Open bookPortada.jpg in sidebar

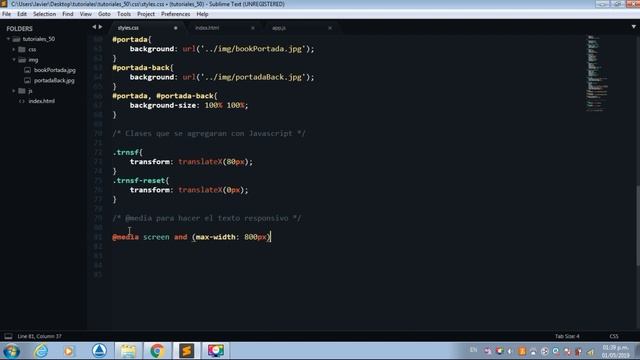[55, 70]
